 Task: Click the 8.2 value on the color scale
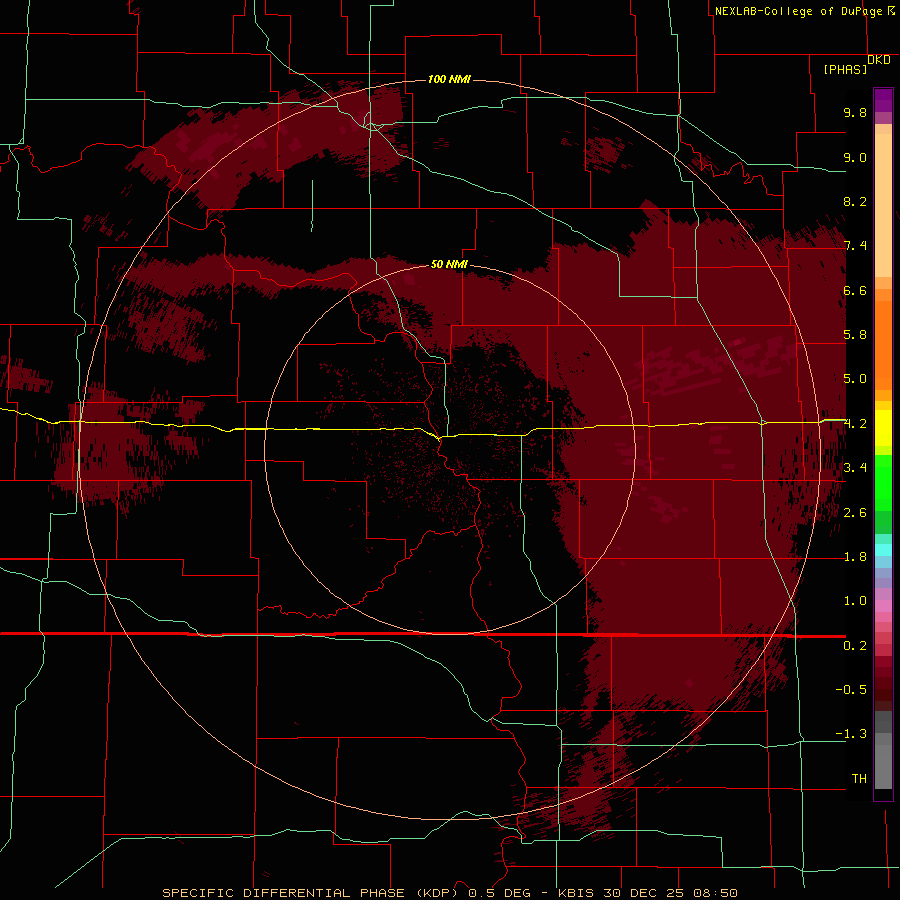(855, 201)
